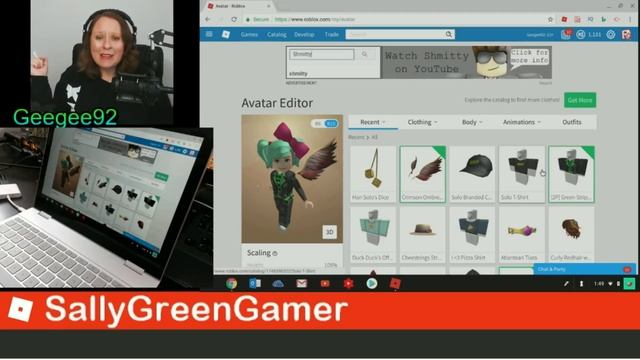This screenshot has width=640, height=360.
Task: Open Gmail from the shelf
Action: click(301, 283)
